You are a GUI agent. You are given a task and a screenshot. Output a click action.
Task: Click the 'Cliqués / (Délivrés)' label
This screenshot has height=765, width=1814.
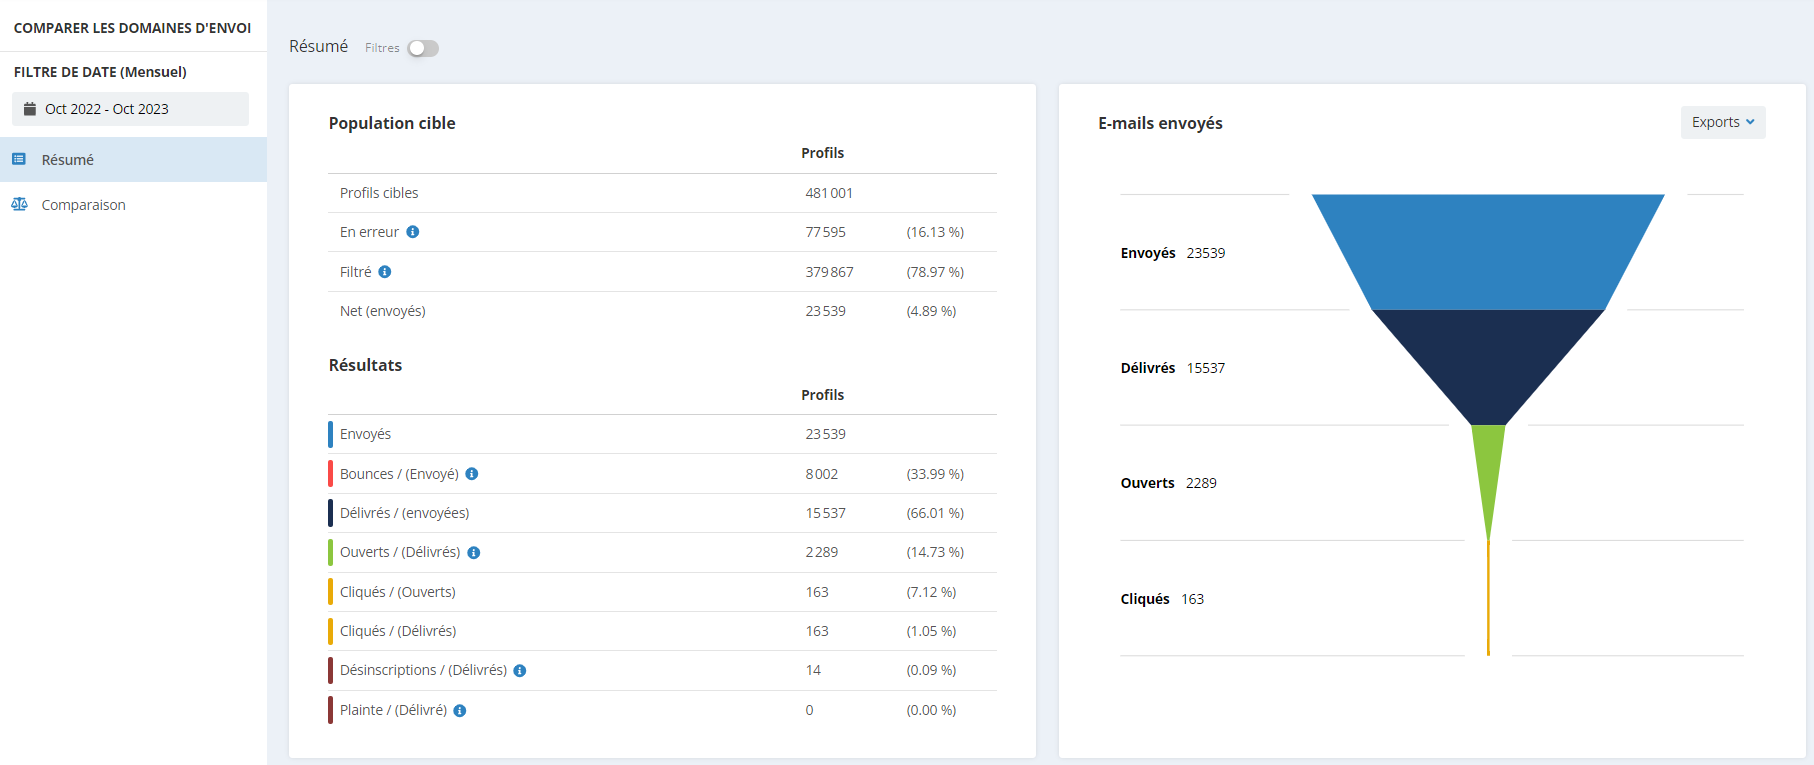tap(398, 631)
